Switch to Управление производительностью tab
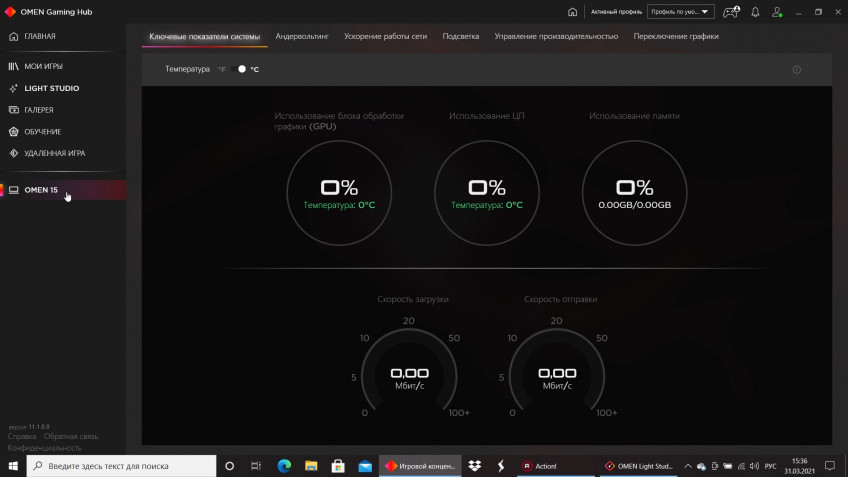Viewport: 848px width, 477px height. click(556, 36)
